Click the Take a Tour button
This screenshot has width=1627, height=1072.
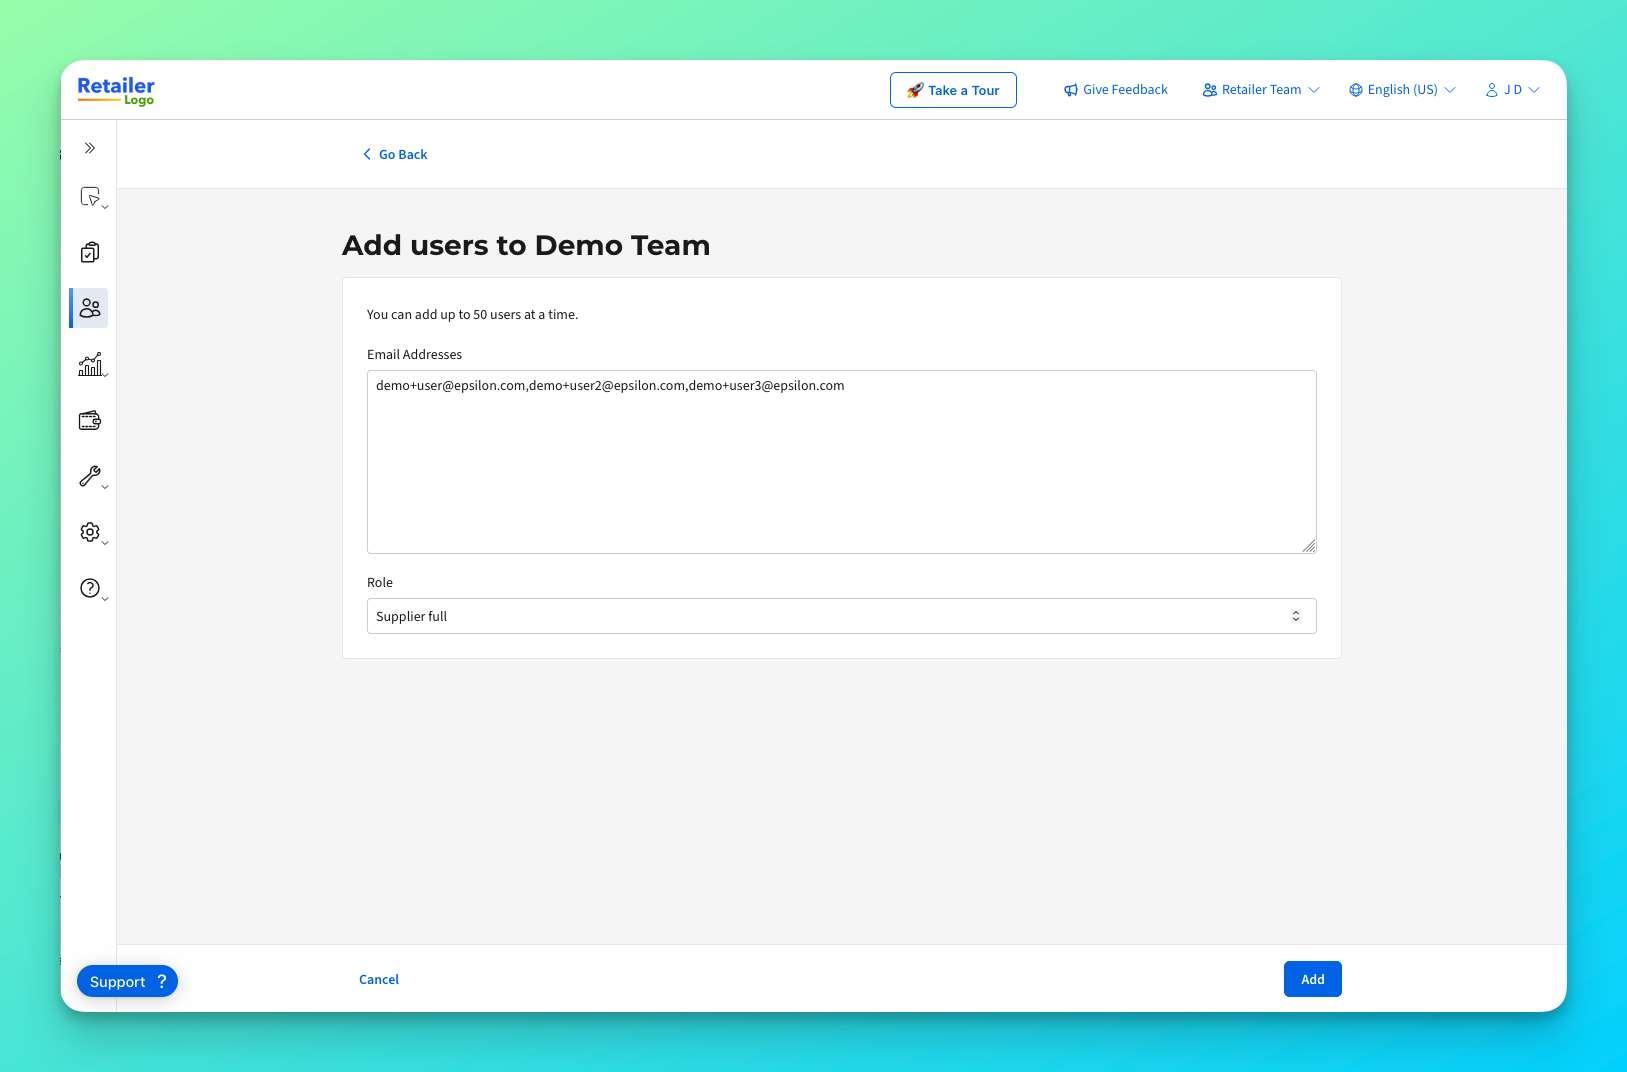(x=953, y=90)
